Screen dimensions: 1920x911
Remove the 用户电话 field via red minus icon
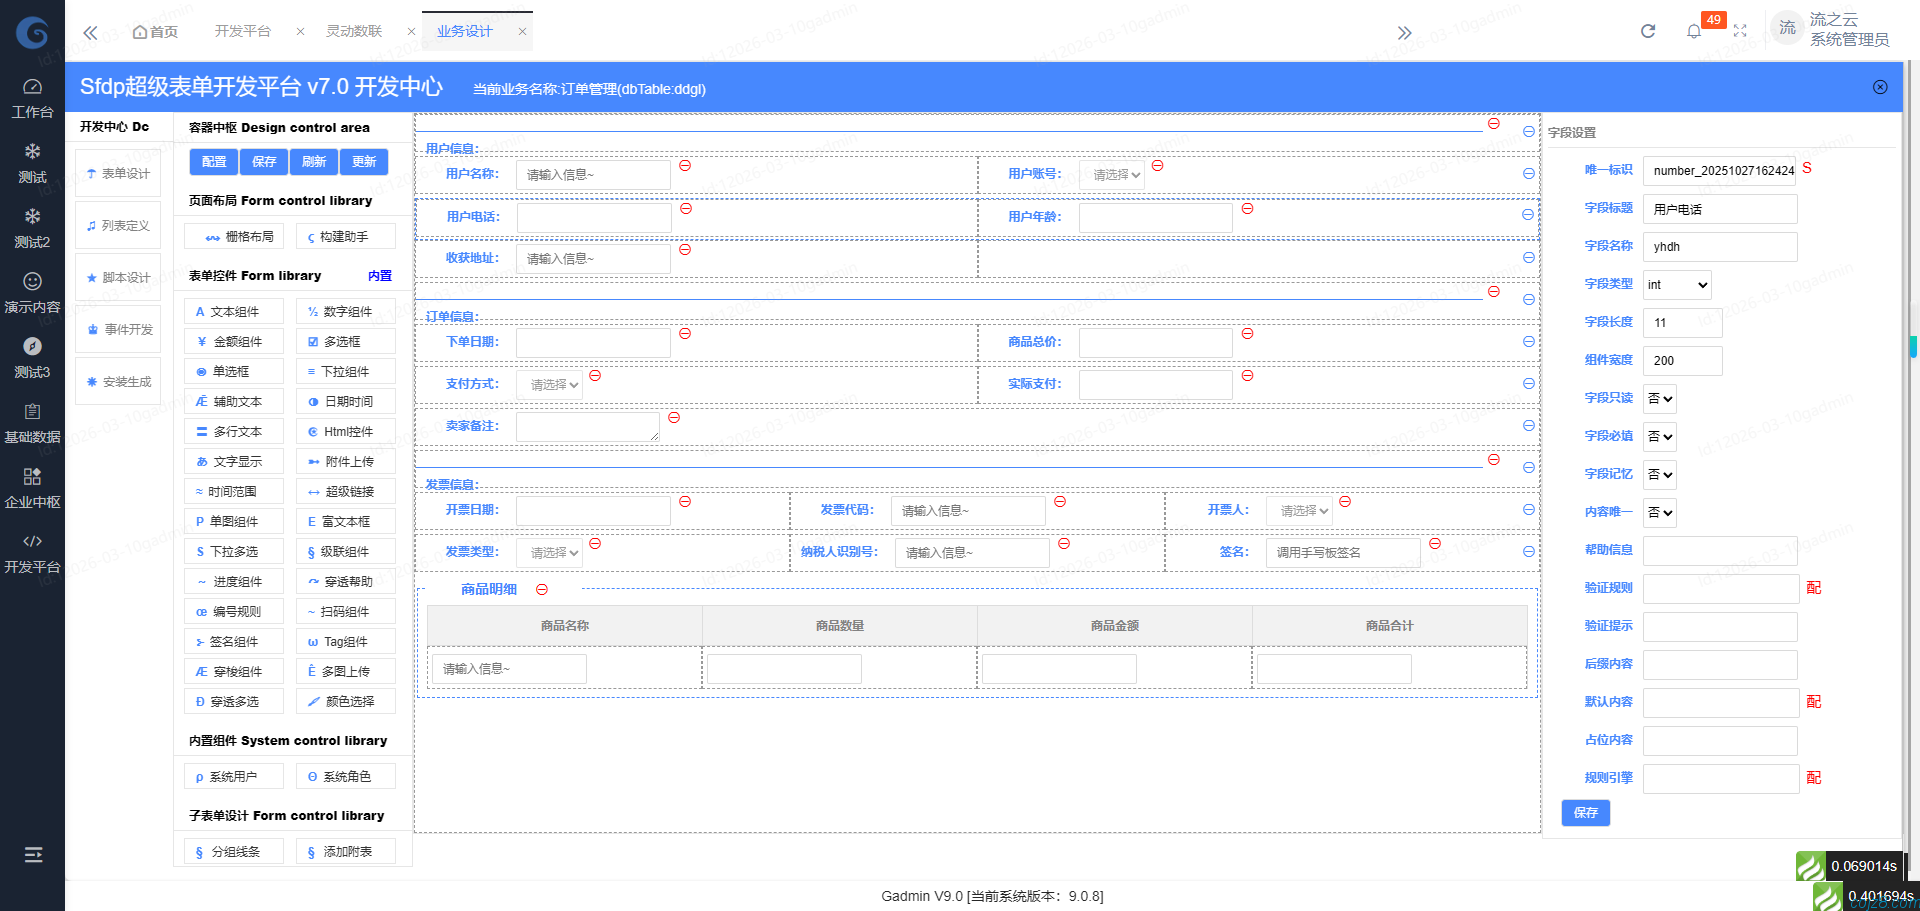686,208
